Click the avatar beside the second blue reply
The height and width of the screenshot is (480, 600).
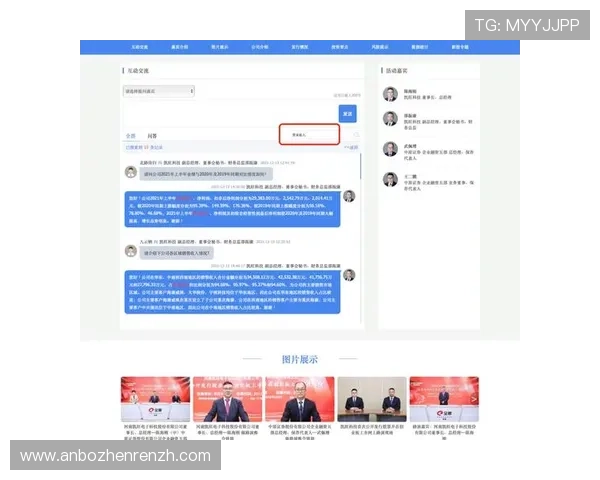(x=349, y=275)
